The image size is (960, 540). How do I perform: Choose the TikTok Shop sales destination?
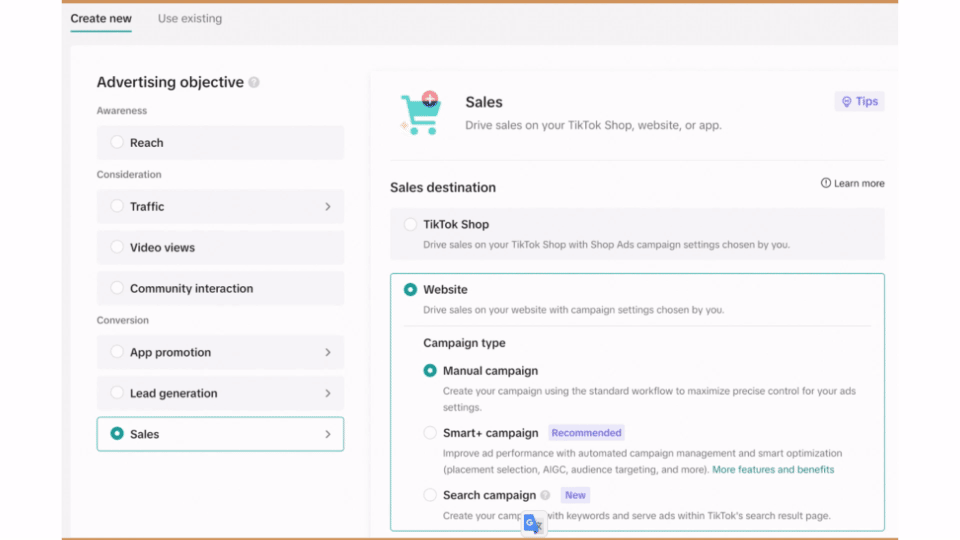[410, 225]
